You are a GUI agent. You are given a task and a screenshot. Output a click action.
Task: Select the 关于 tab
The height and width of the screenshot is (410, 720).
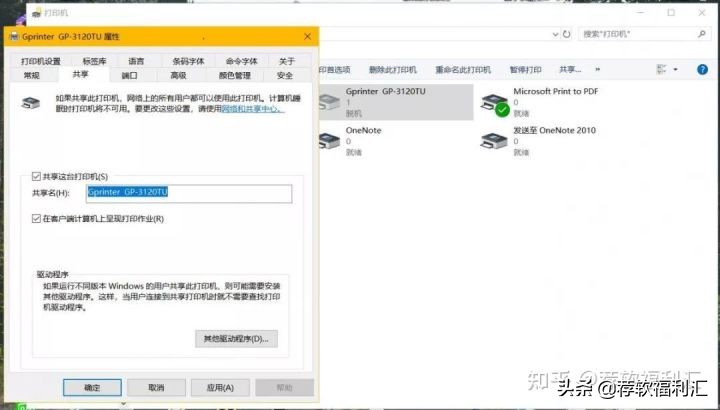287,61
